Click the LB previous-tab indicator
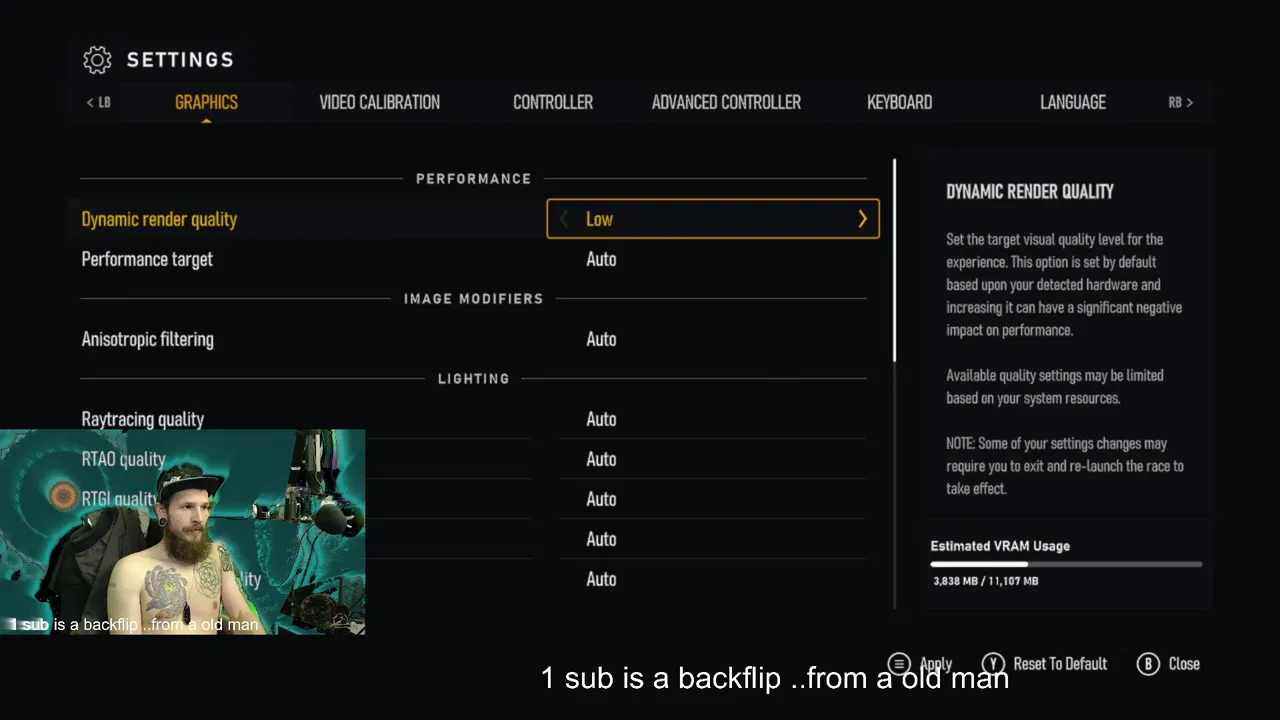The width and height of the screenshot is (1280, 720). pos(98,102)
